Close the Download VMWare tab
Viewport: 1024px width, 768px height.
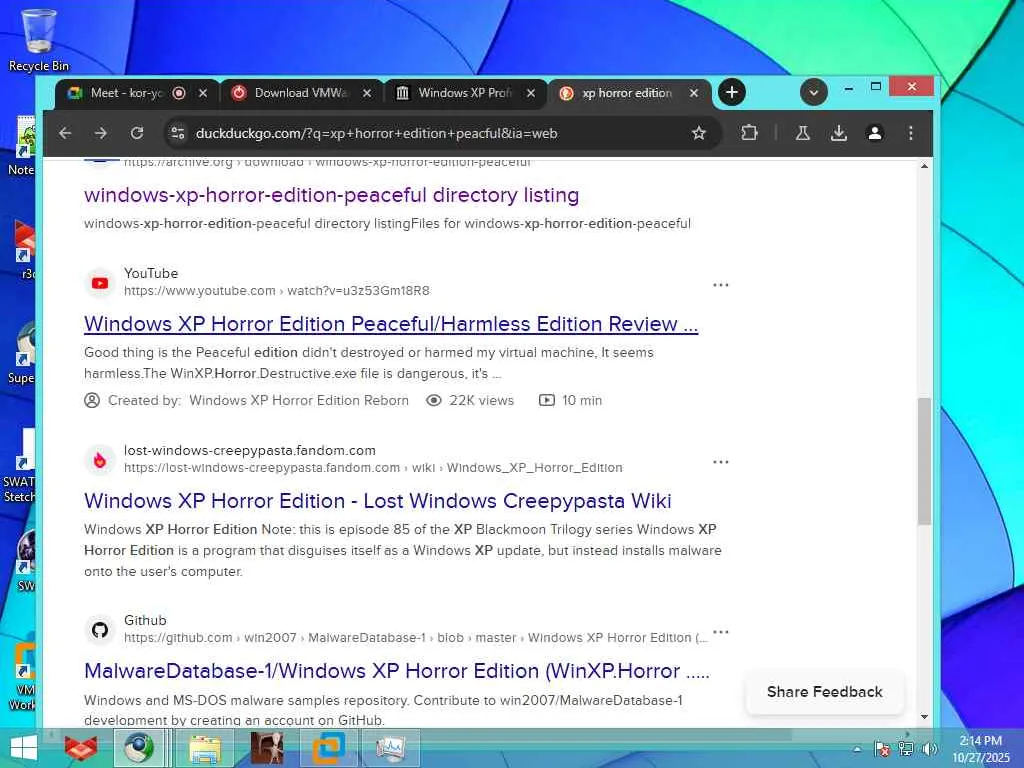pos(367,93)
